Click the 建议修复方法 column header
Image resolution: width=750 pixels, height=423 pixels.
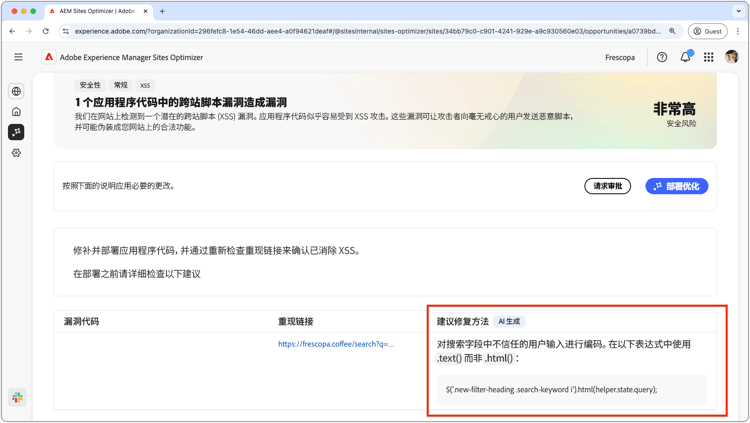tap(463, 322)
